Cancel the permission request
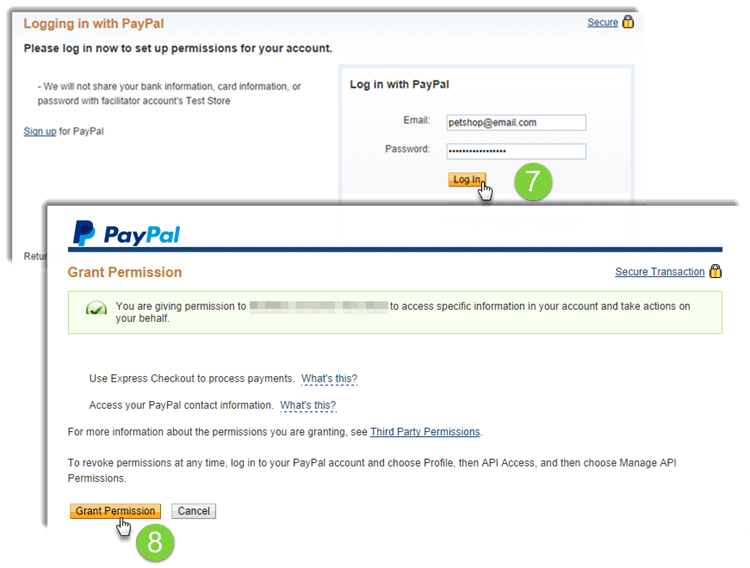The width and height of the screenshot is (750, 568). tap(194, 511)
